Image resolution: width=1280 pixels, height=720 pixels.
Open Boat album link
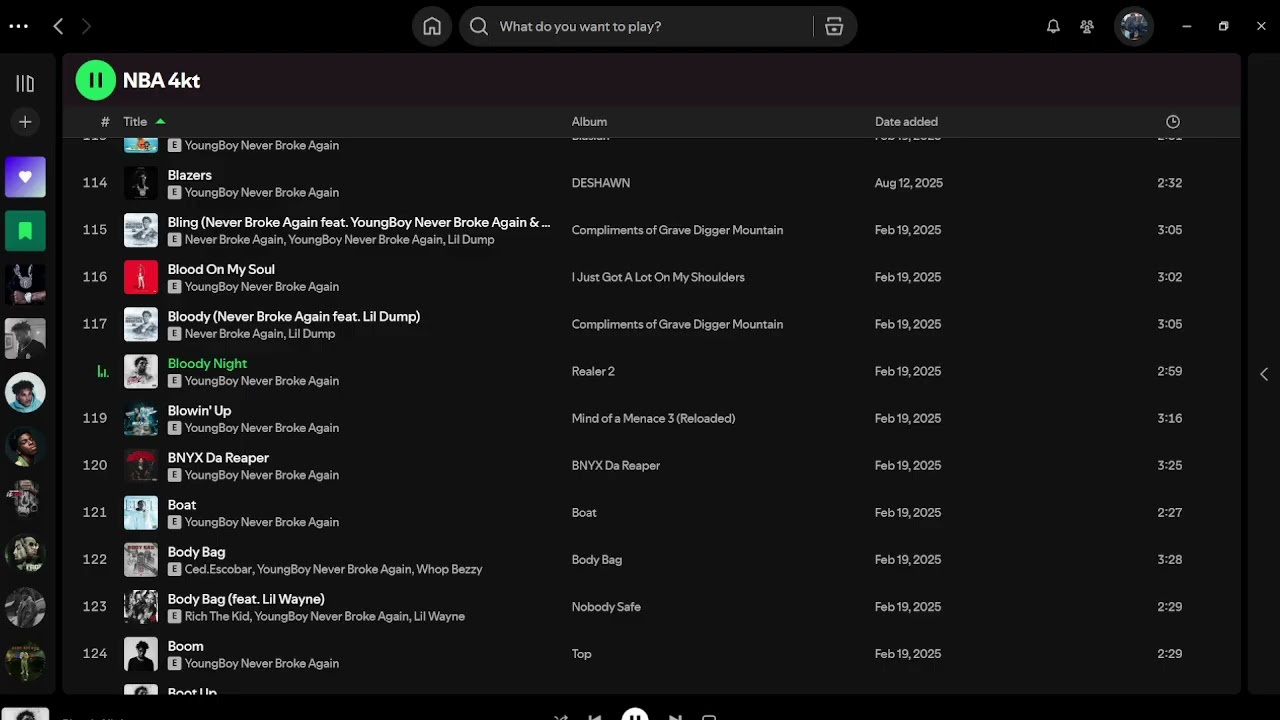584,512
